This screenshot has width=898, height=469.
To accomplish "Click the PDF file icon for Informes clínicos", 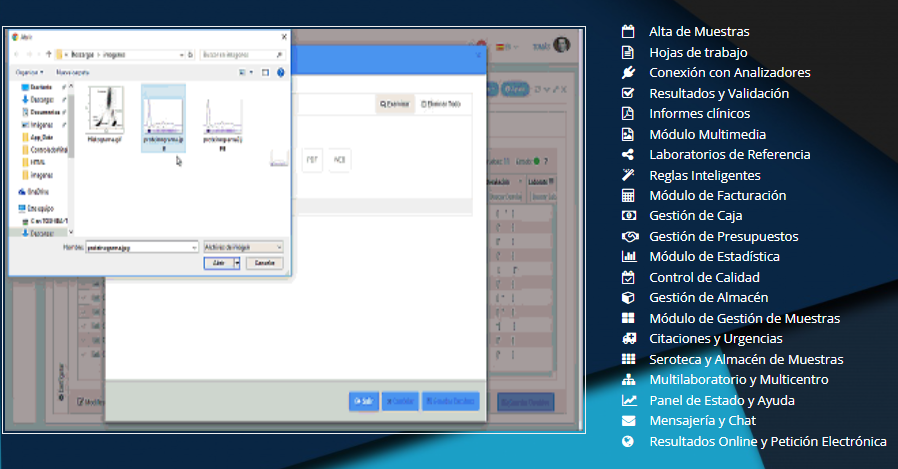I will point(628,113).
